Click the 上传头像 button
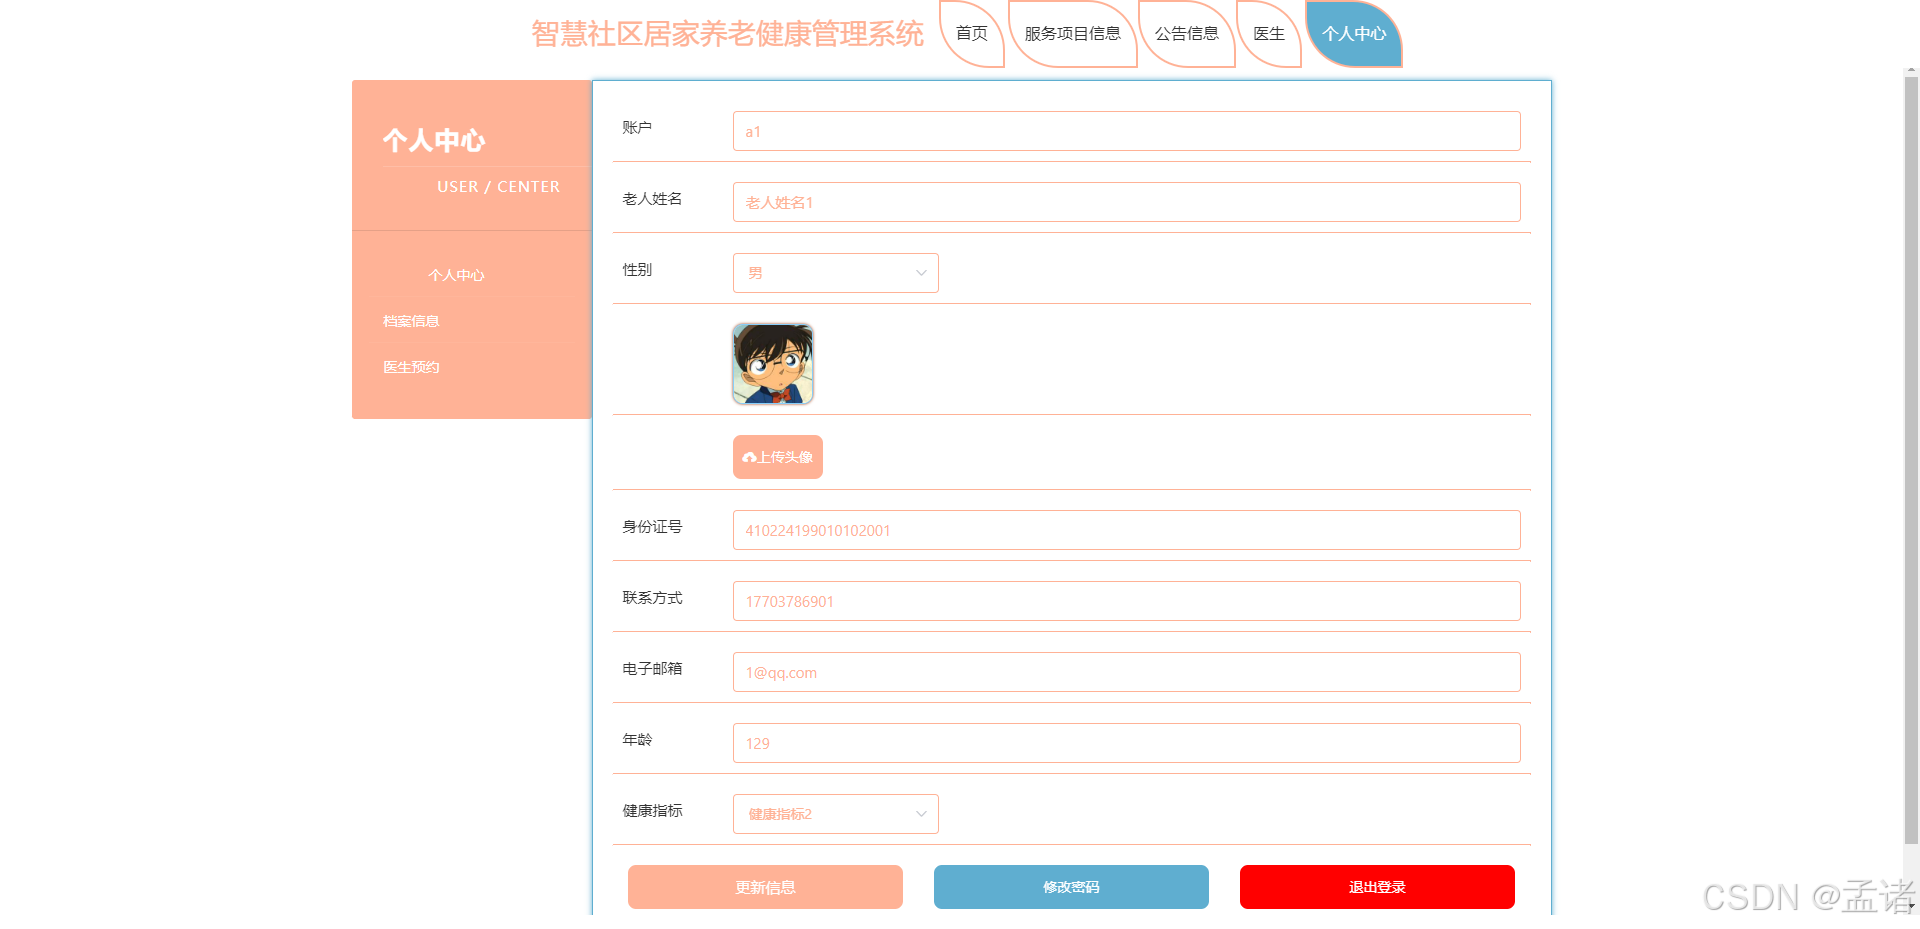1920x929 pixels. click(777, 457)
